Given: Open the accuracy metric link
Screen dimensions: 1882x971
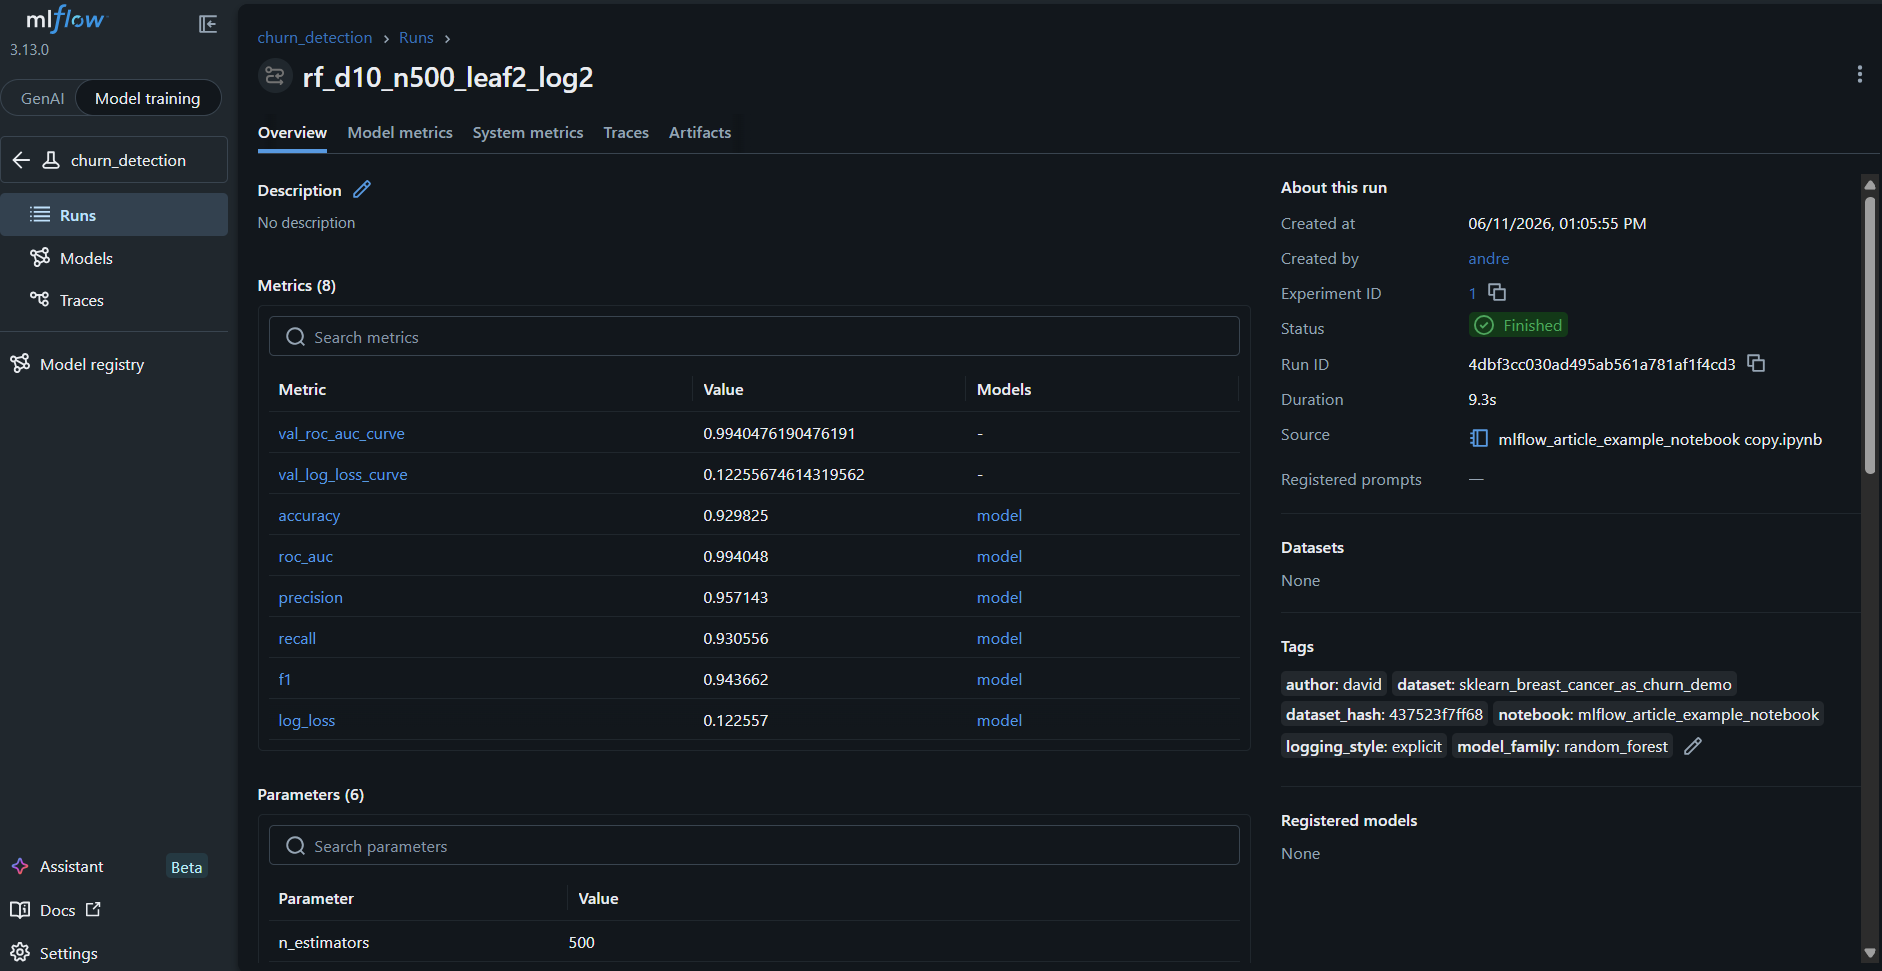Looking at the screenshot, I should pyautogui.click(x=309, y=515).
